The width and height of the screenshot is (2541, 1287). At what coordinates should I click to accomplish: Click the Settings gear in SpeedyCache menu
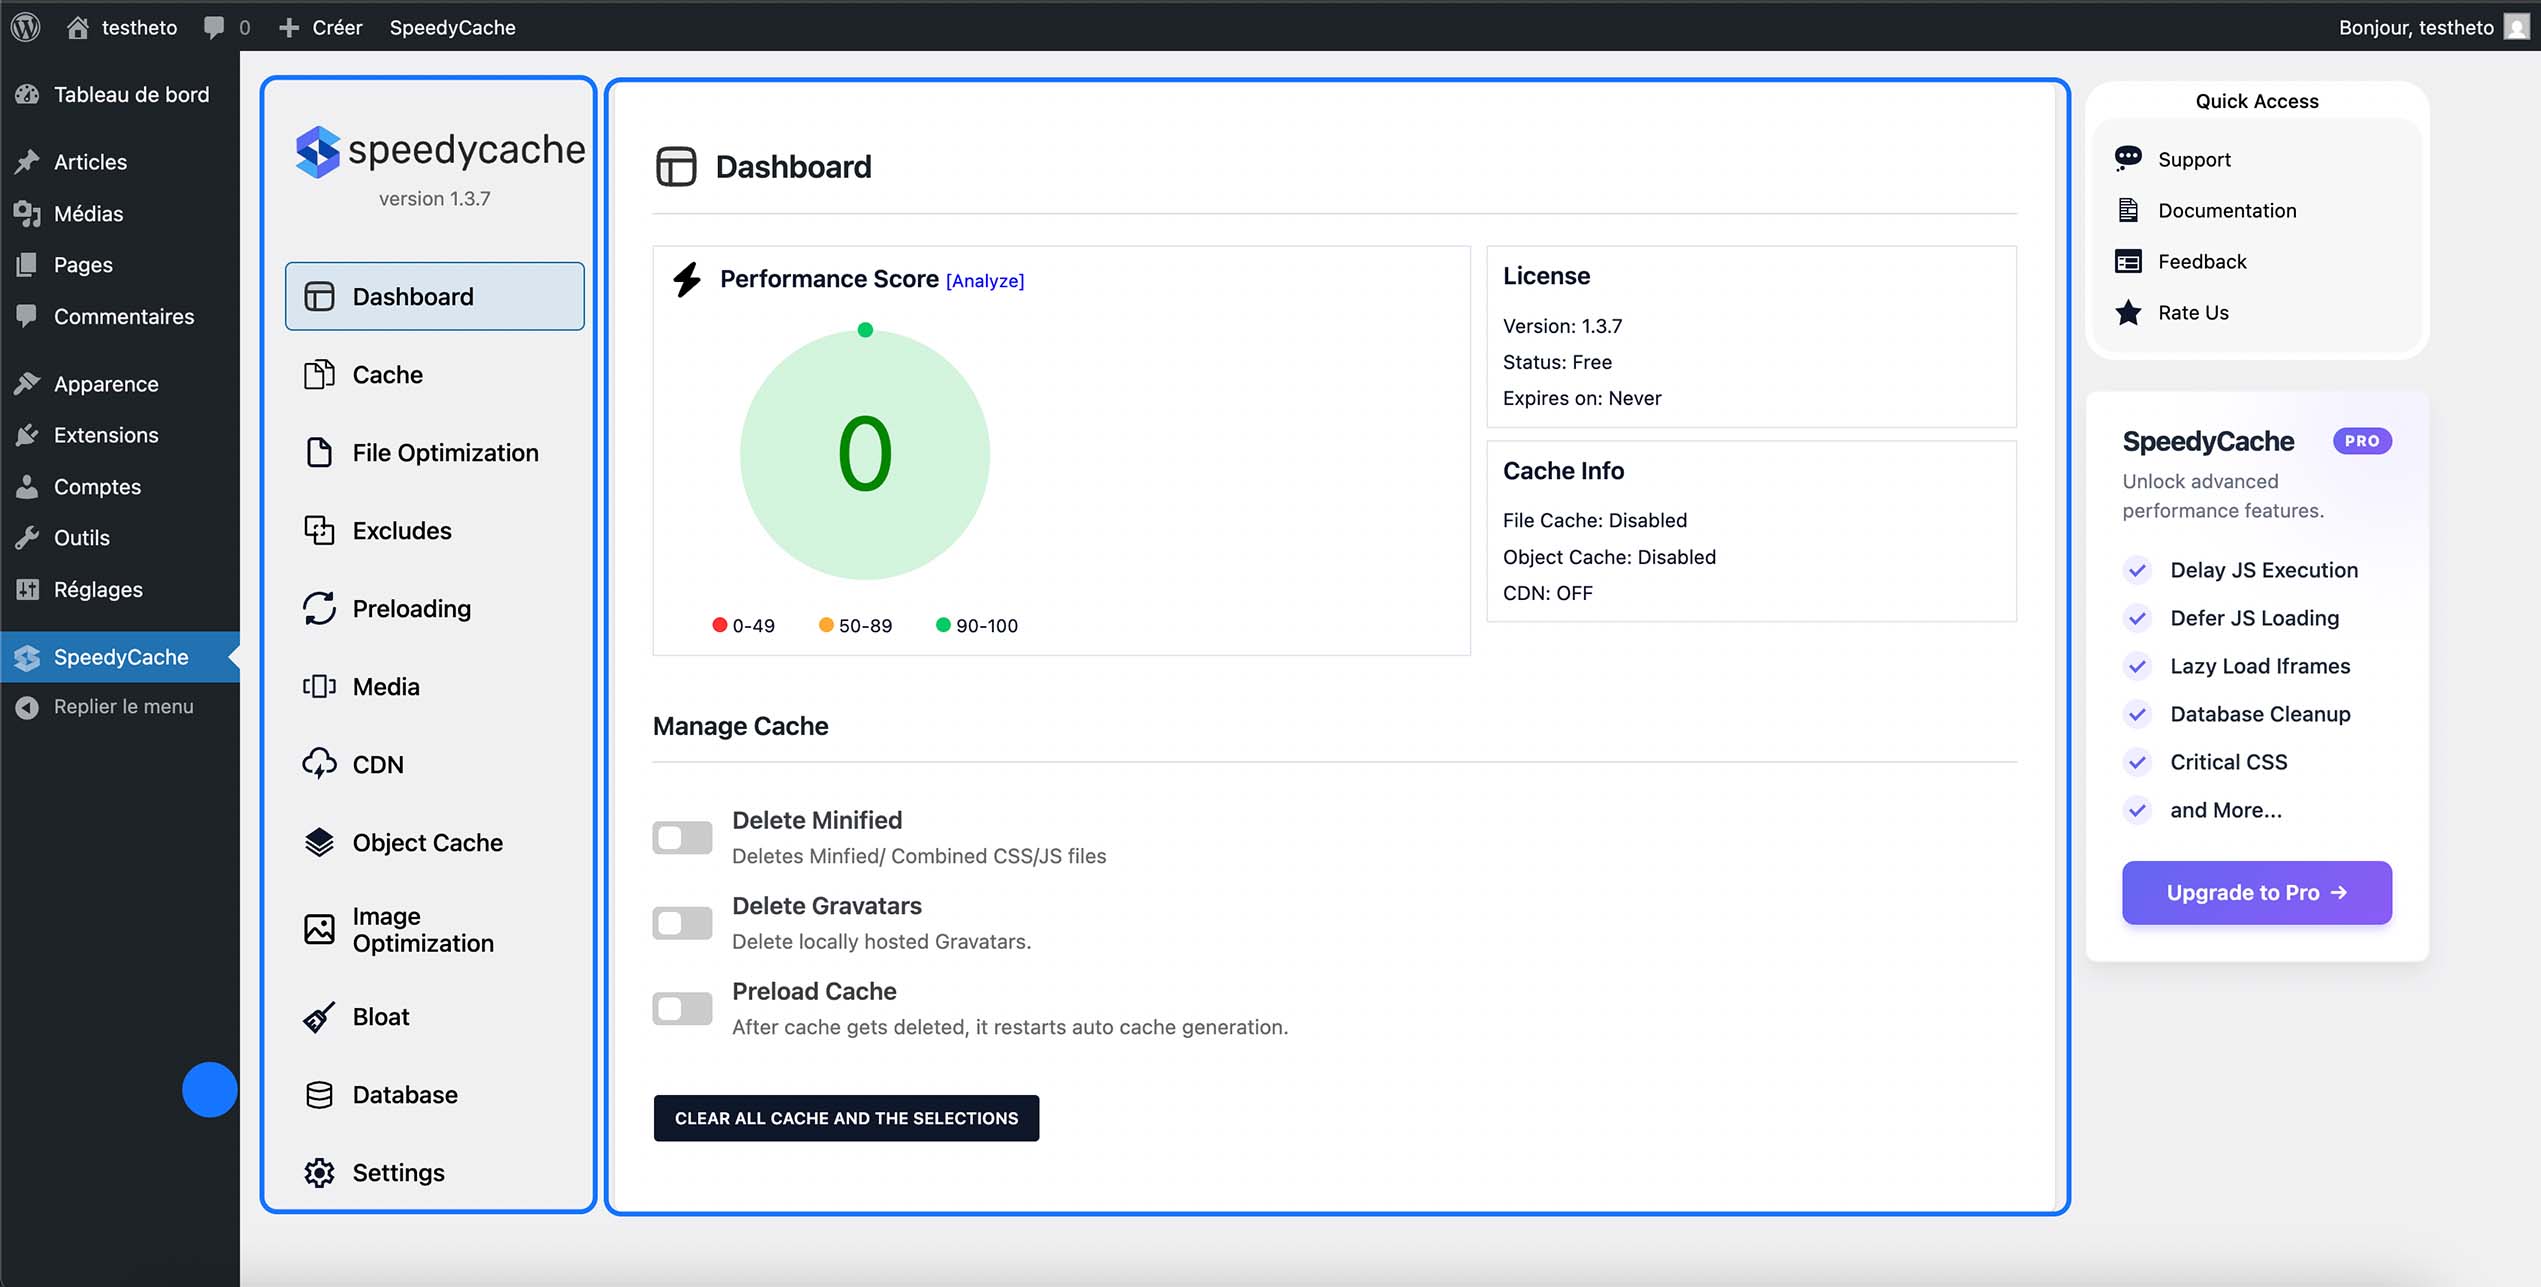pos(318,1172)
